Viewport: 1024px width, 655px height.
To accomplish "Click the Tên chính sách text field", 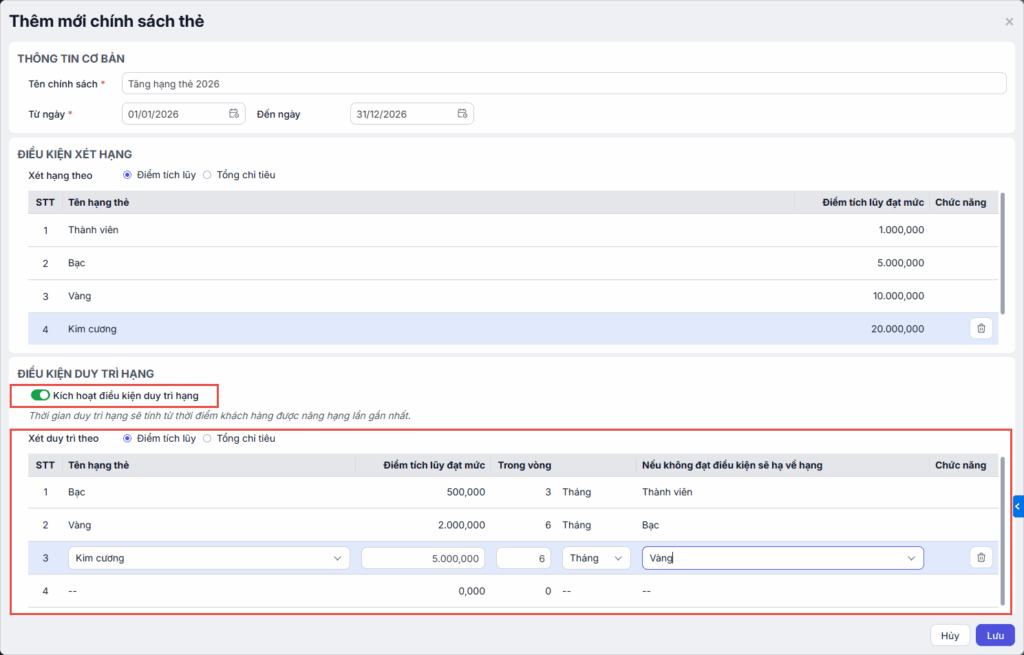I will (563, 83).
